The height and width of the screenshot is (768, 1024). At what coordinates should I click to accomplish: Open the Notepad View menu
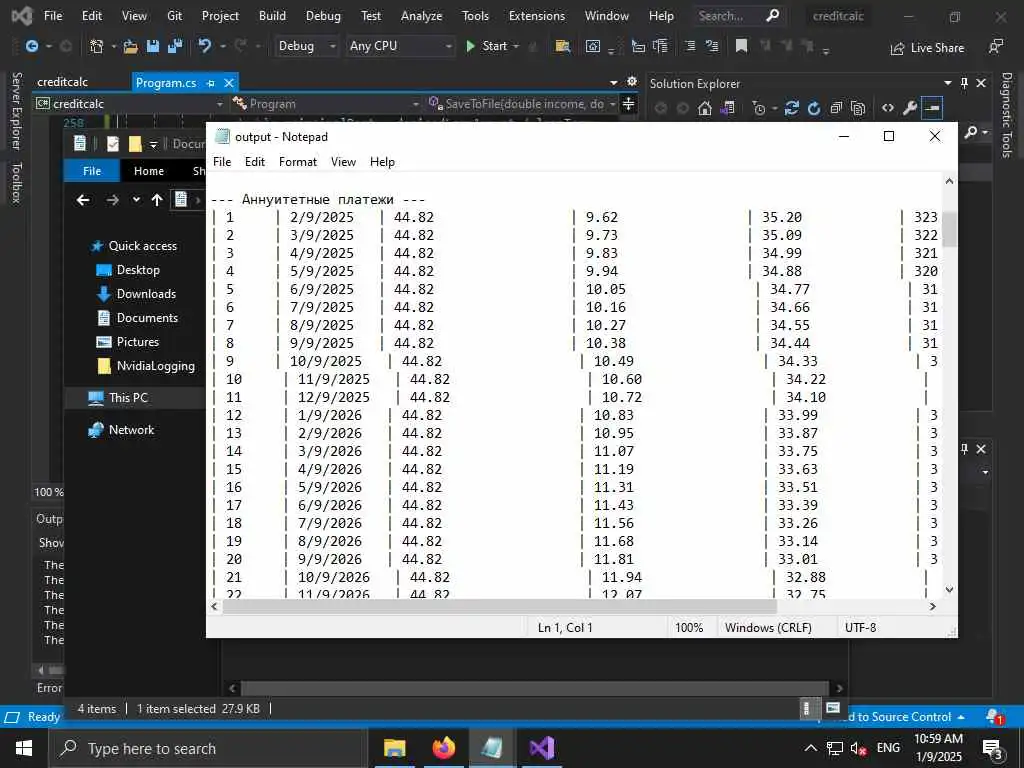pos(343,162)
